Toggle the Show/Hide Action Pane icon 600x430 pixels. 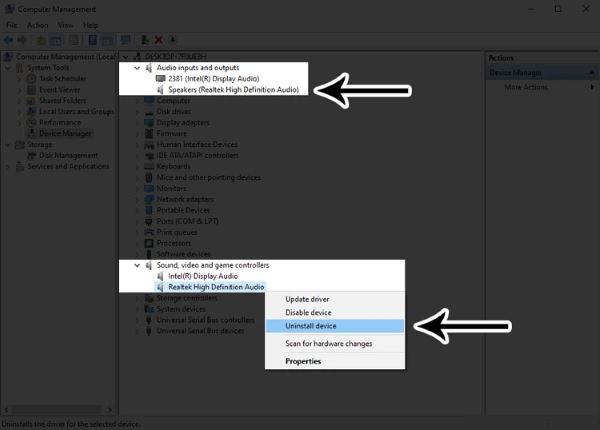[x=107, y=40]
